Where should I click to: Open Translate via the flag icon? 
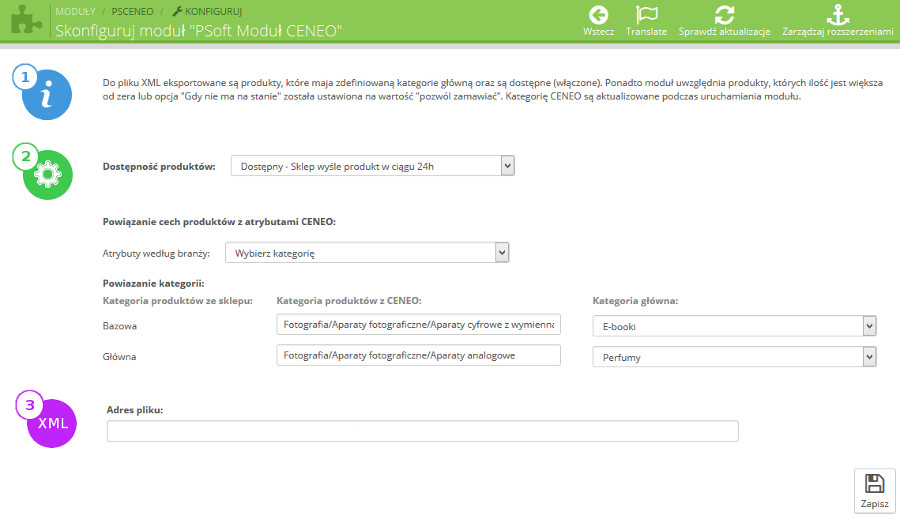coord(646,15)
